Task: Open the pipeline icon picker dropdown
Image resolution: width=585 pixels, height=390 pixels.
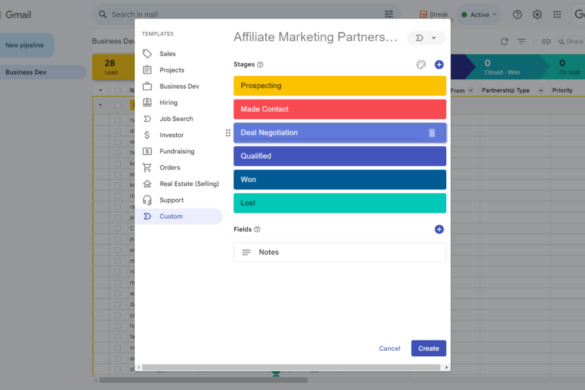Action: tap(426, 38)
